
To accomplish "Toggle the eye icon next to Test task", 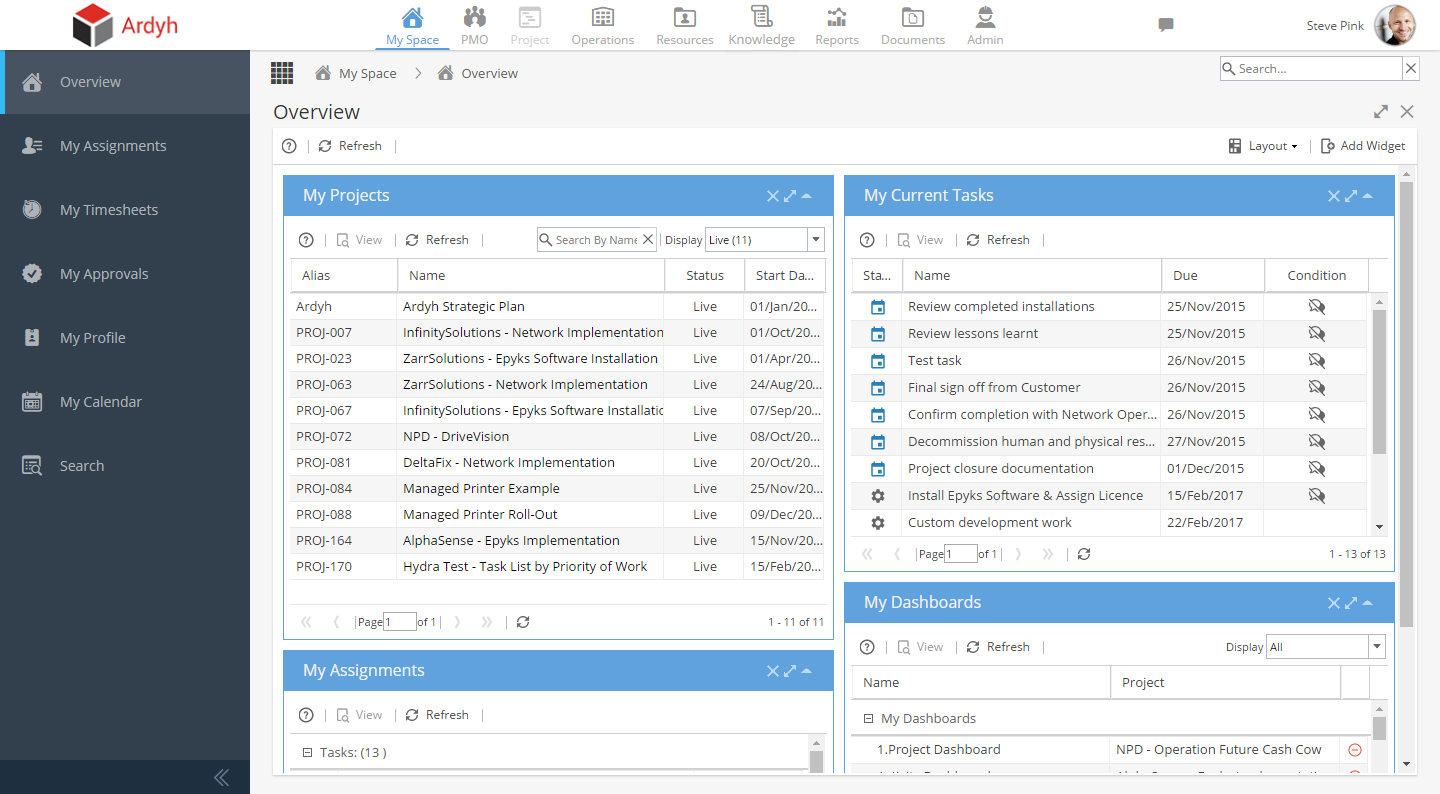I will coord(1317,360).
